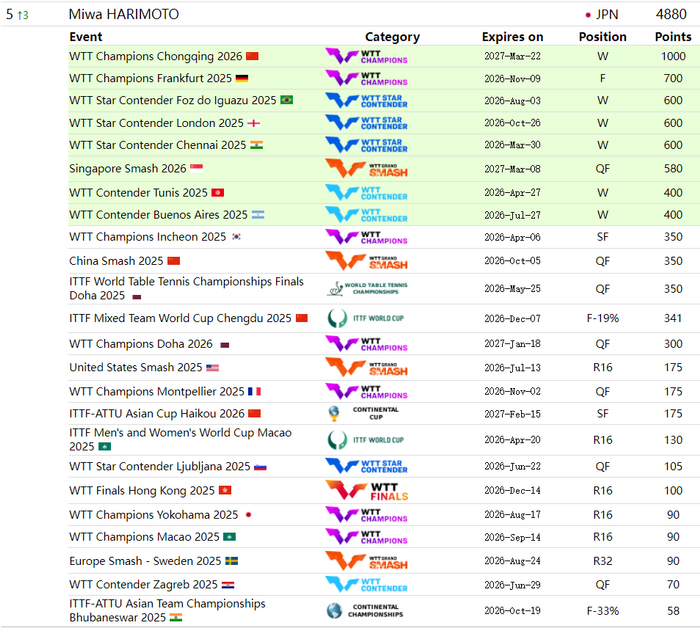Image resolution: width=700 pixels, height=628 pixels.
Task: Select expiry date 2027-Mar-22
Action: [x=512, y=56]
